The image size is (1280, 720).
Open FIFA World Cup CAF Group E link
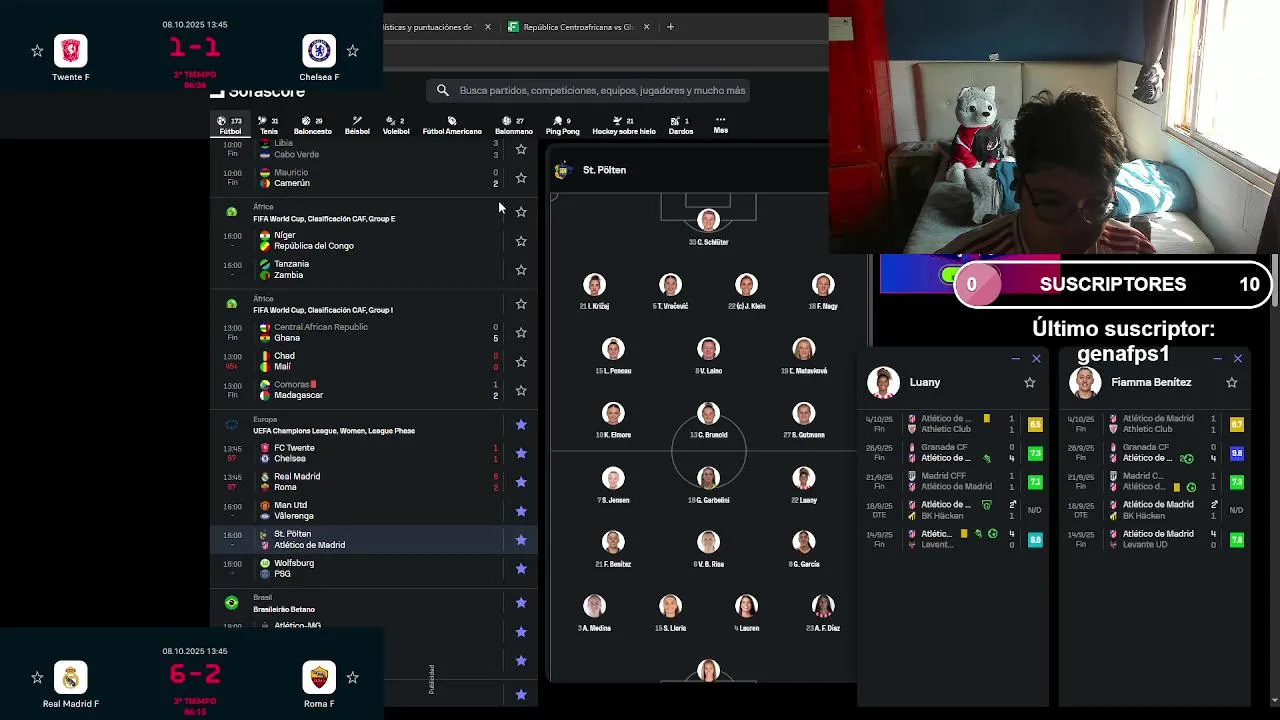(x=324, y=219)
